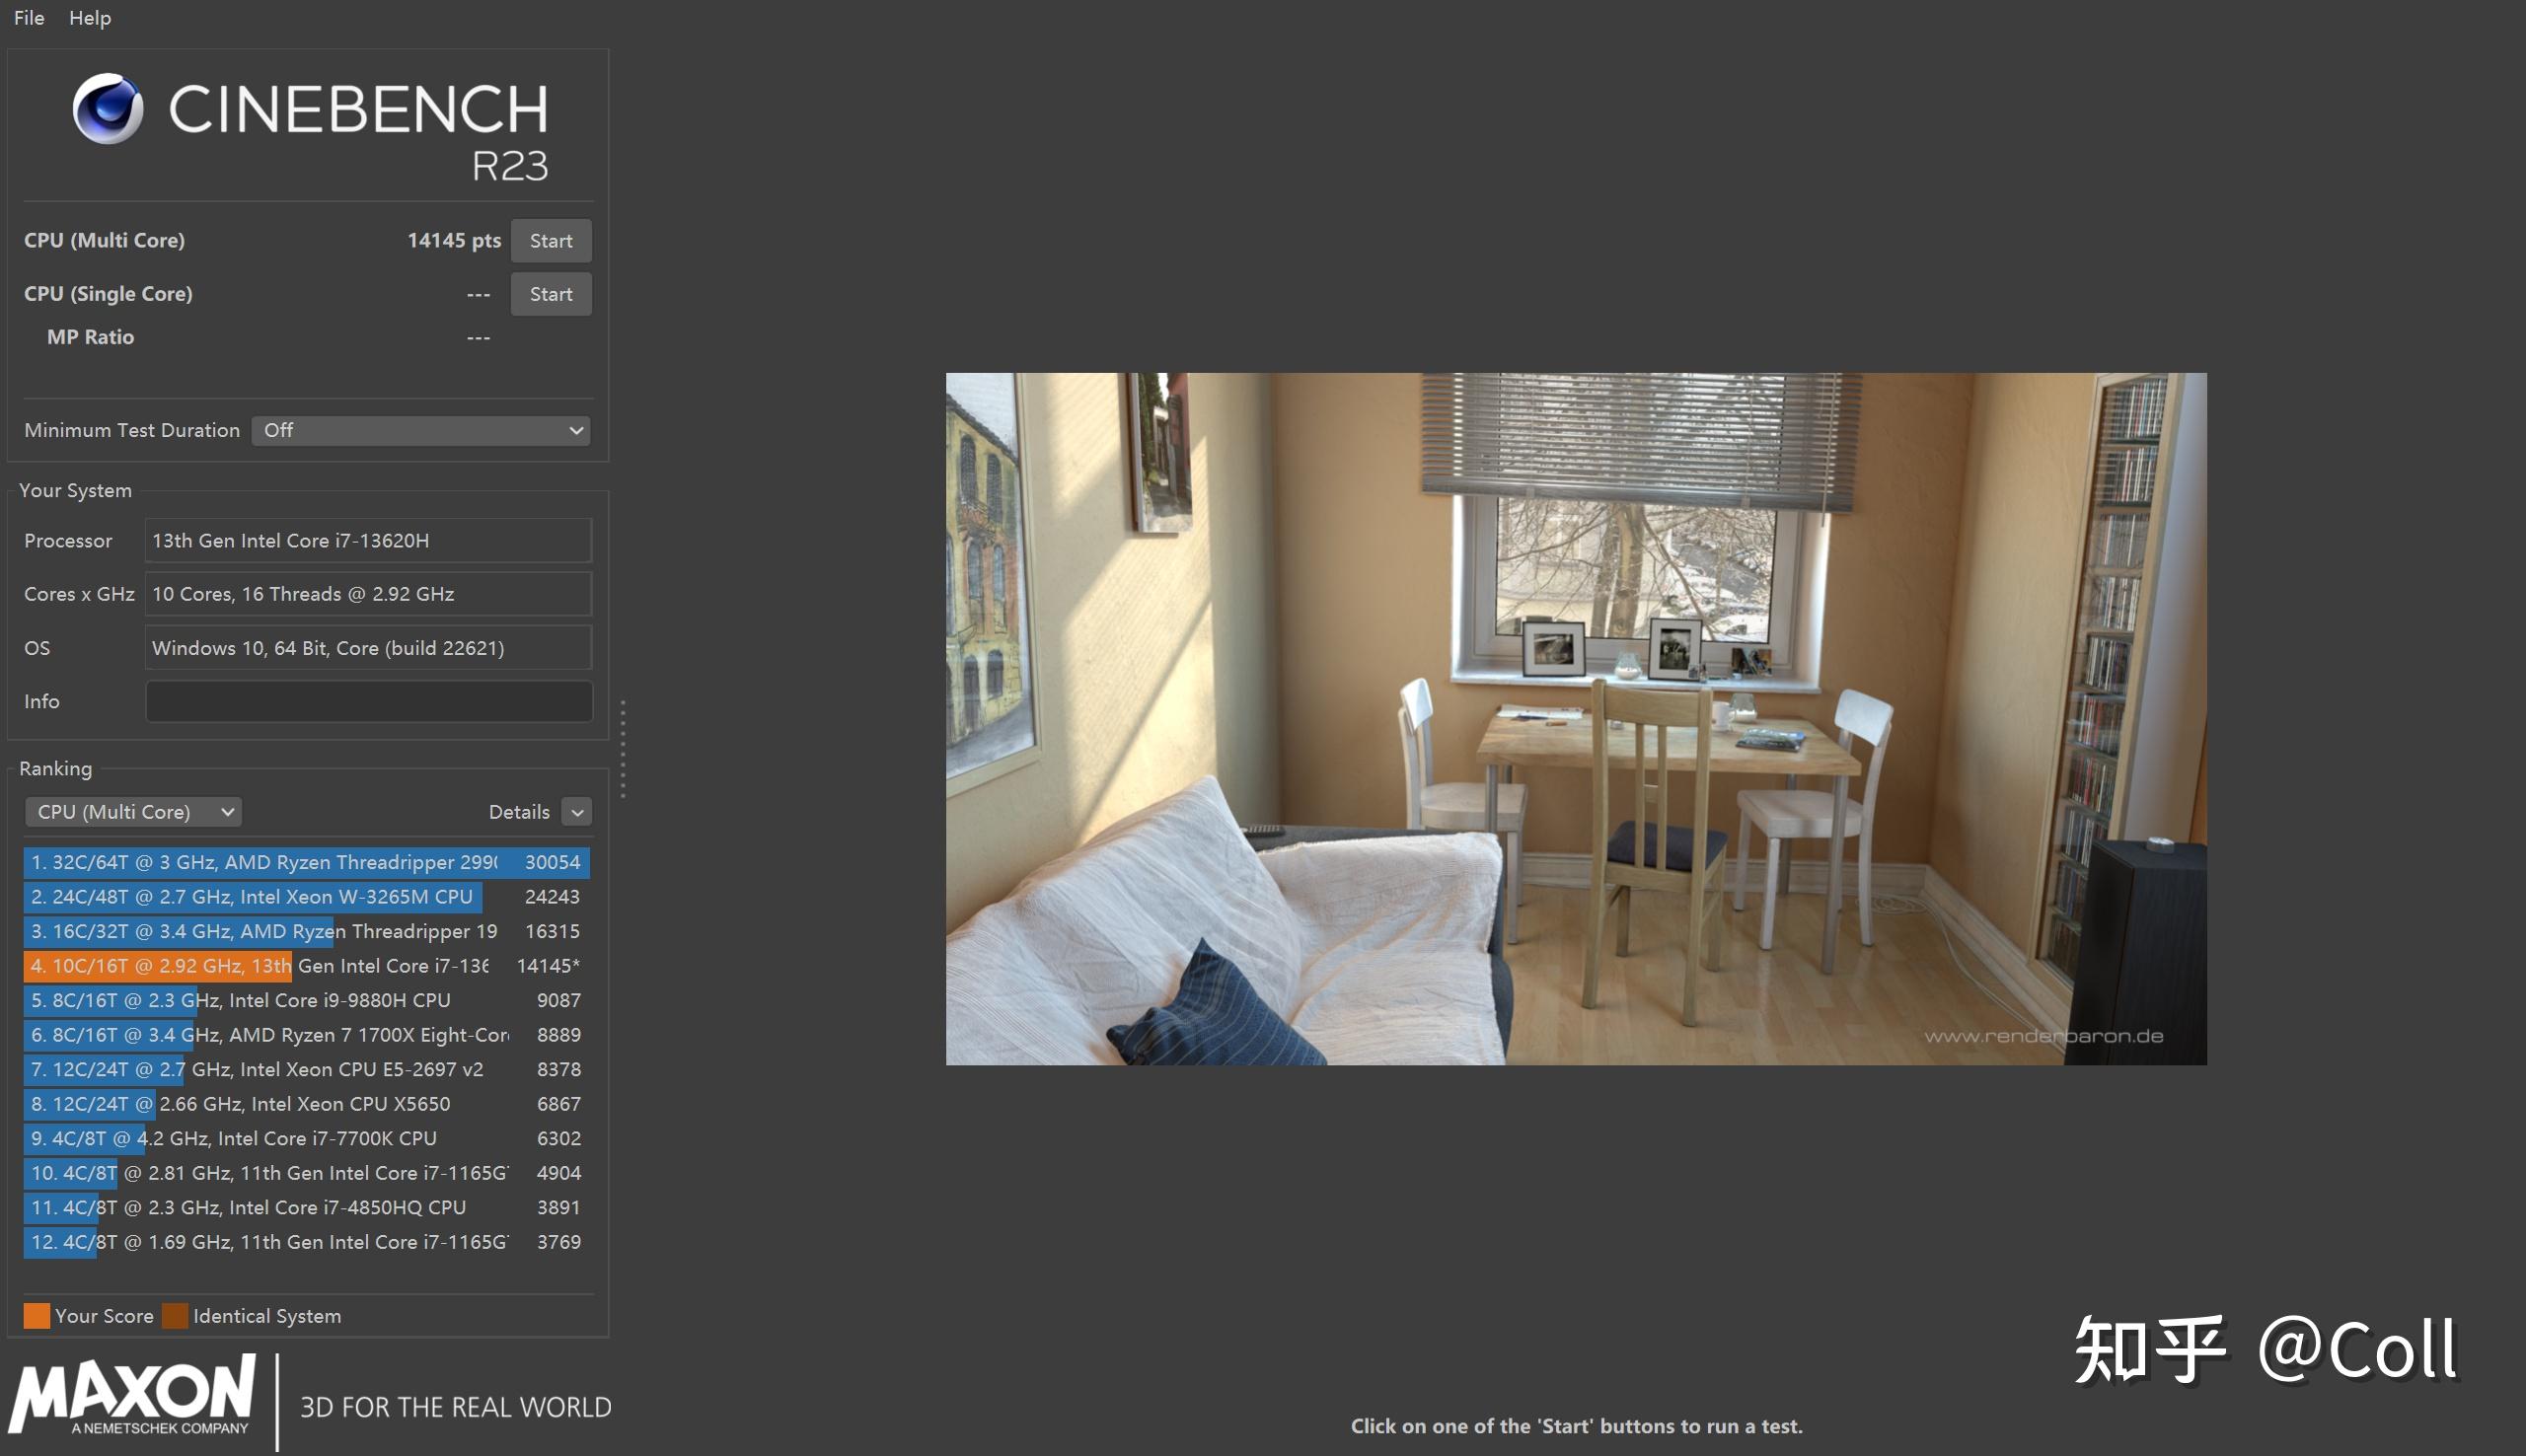This screenshot has width=2526, height=1456.
Task: Click the MAXON logo at bottom left
Action: click(x=131, y=1396)
